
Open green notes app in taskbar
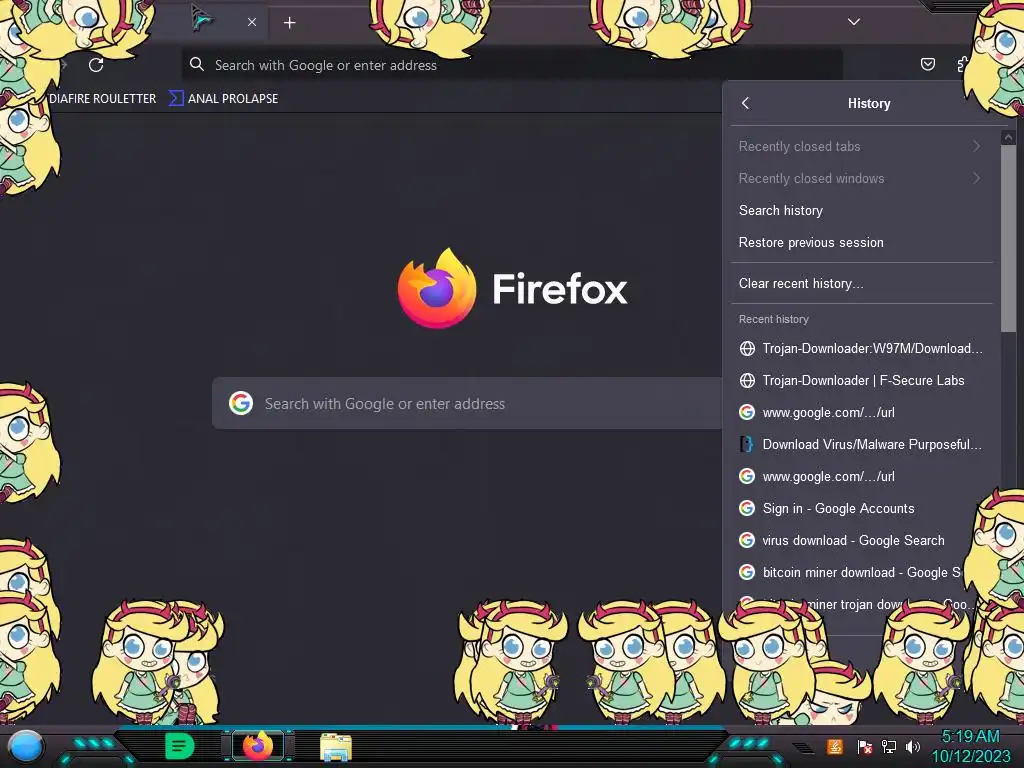tap(180, 746)
